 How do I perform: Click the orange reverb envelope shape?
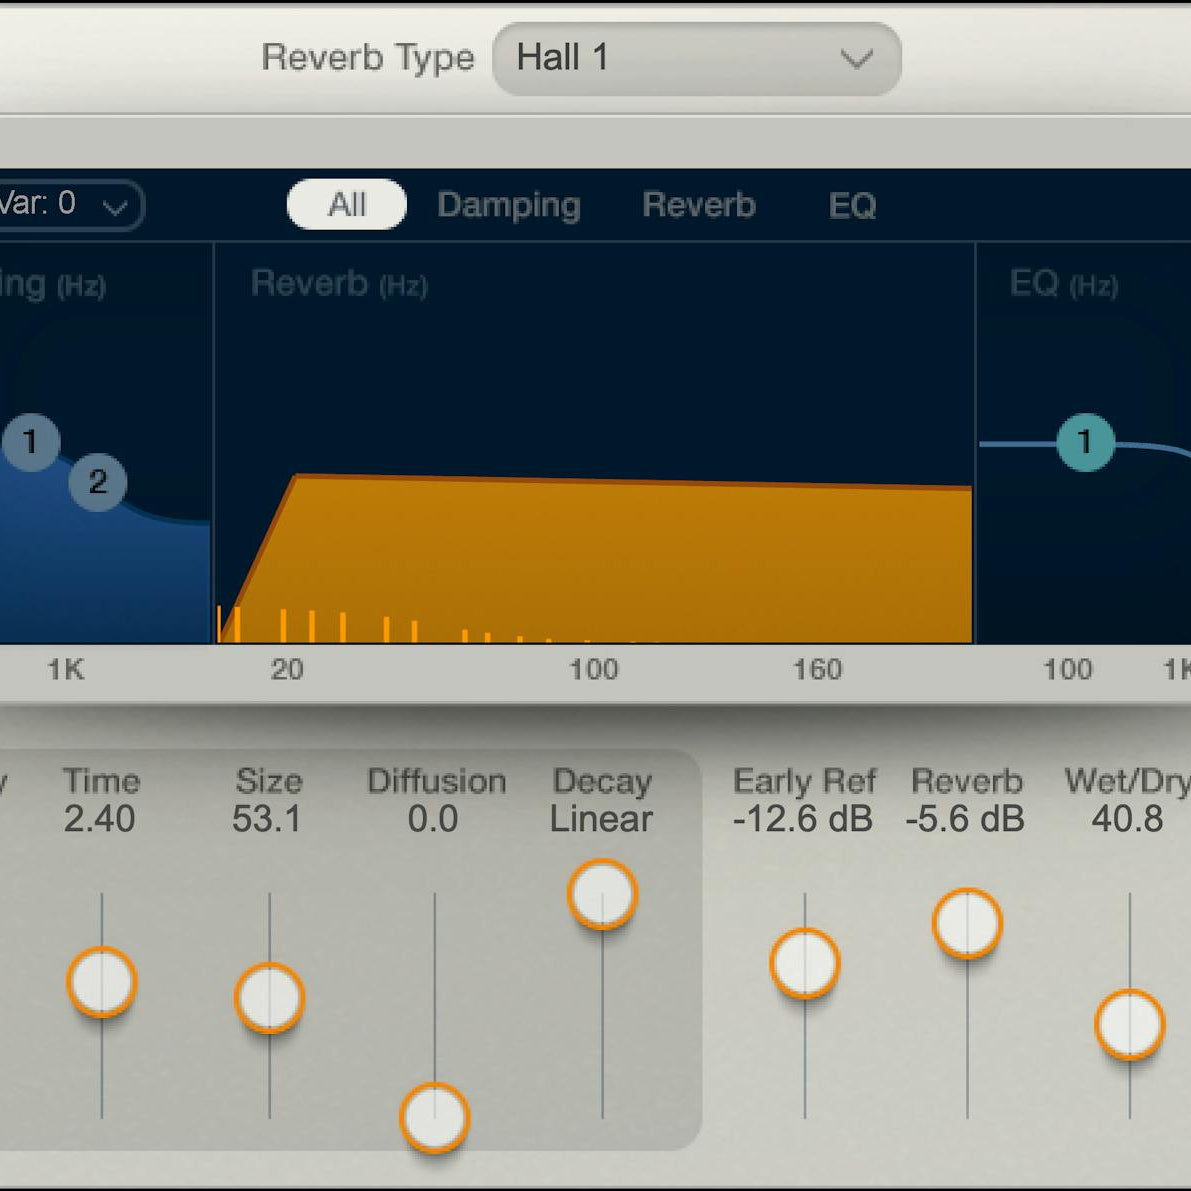point(600,560)
